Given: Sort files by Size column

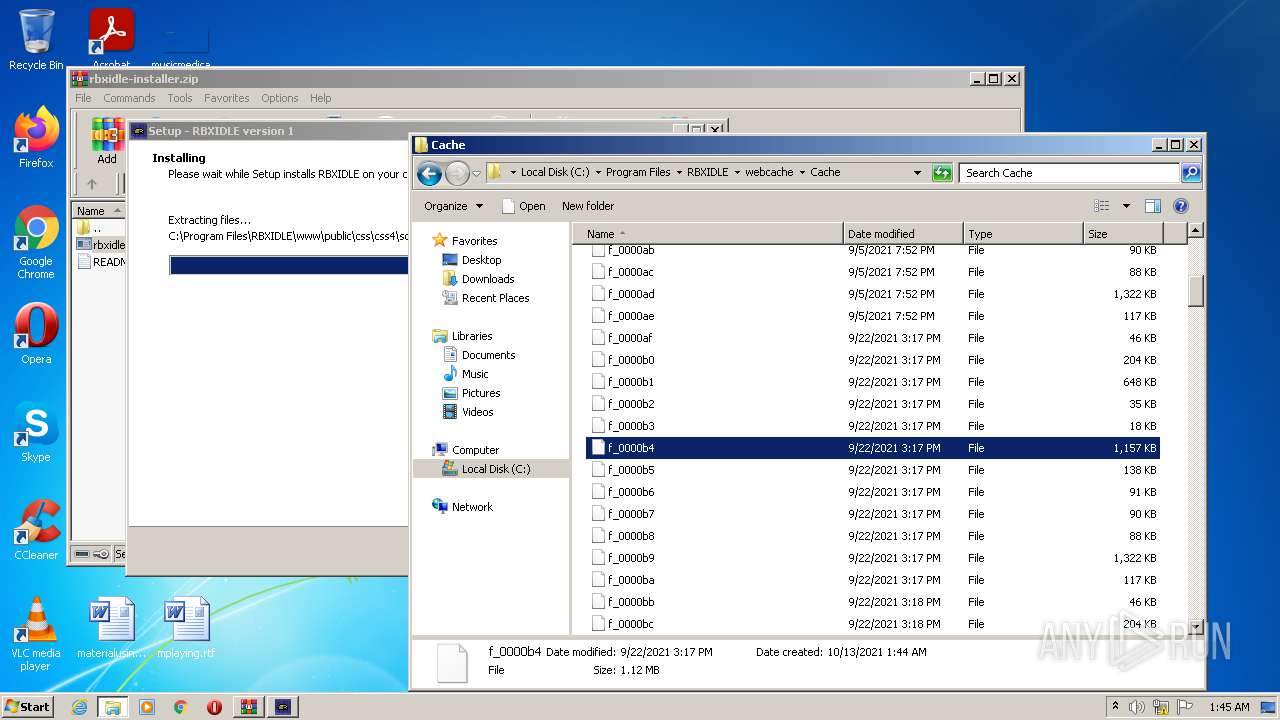Looking at the screenshot, I should click(1124, 234).
